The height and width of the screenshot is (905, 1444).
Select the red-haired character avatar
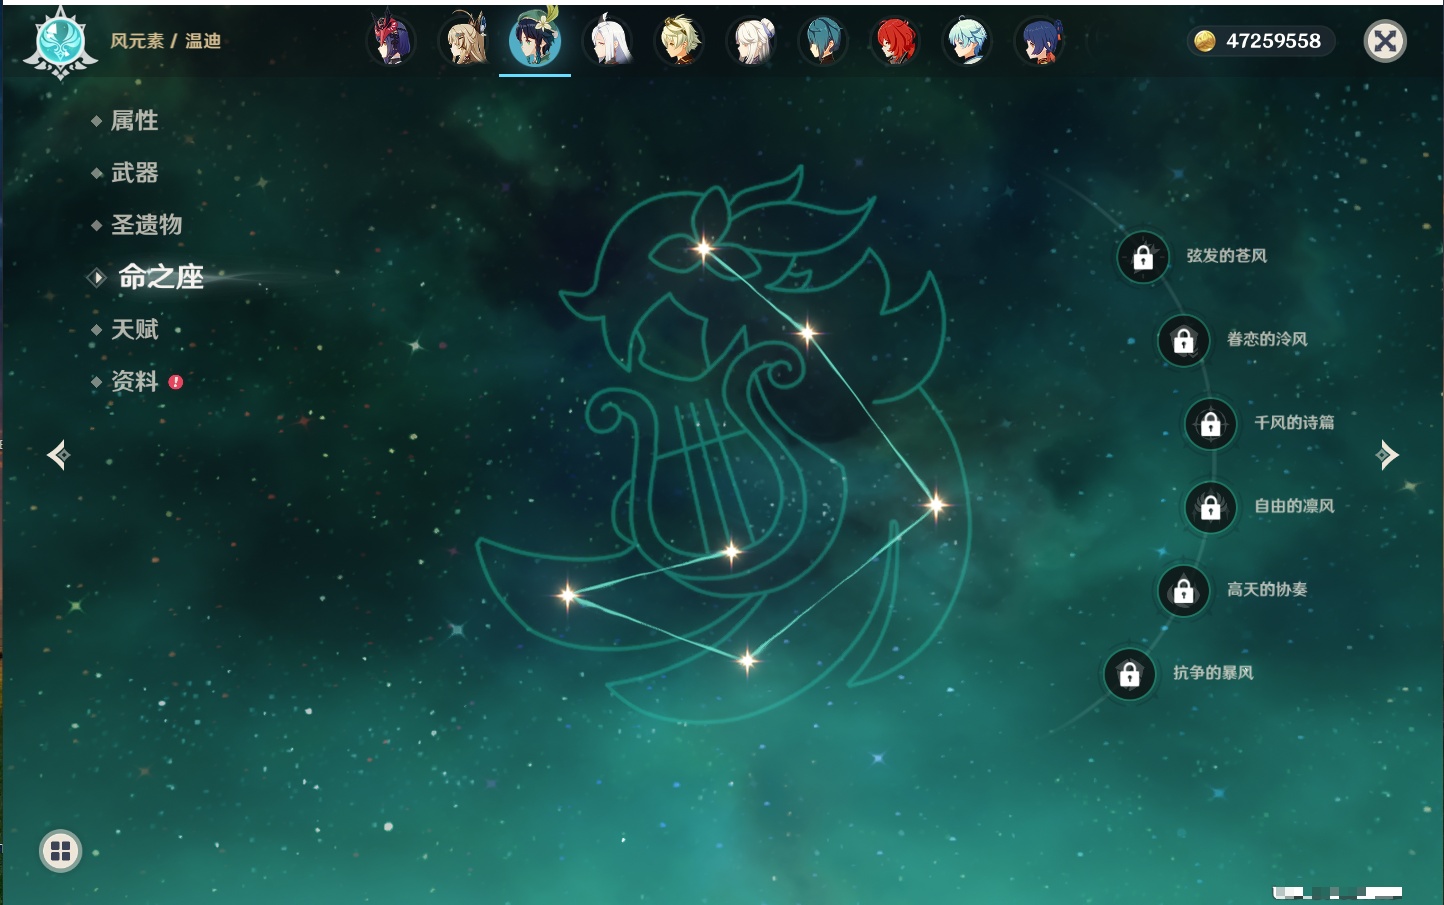pos(896,41)
